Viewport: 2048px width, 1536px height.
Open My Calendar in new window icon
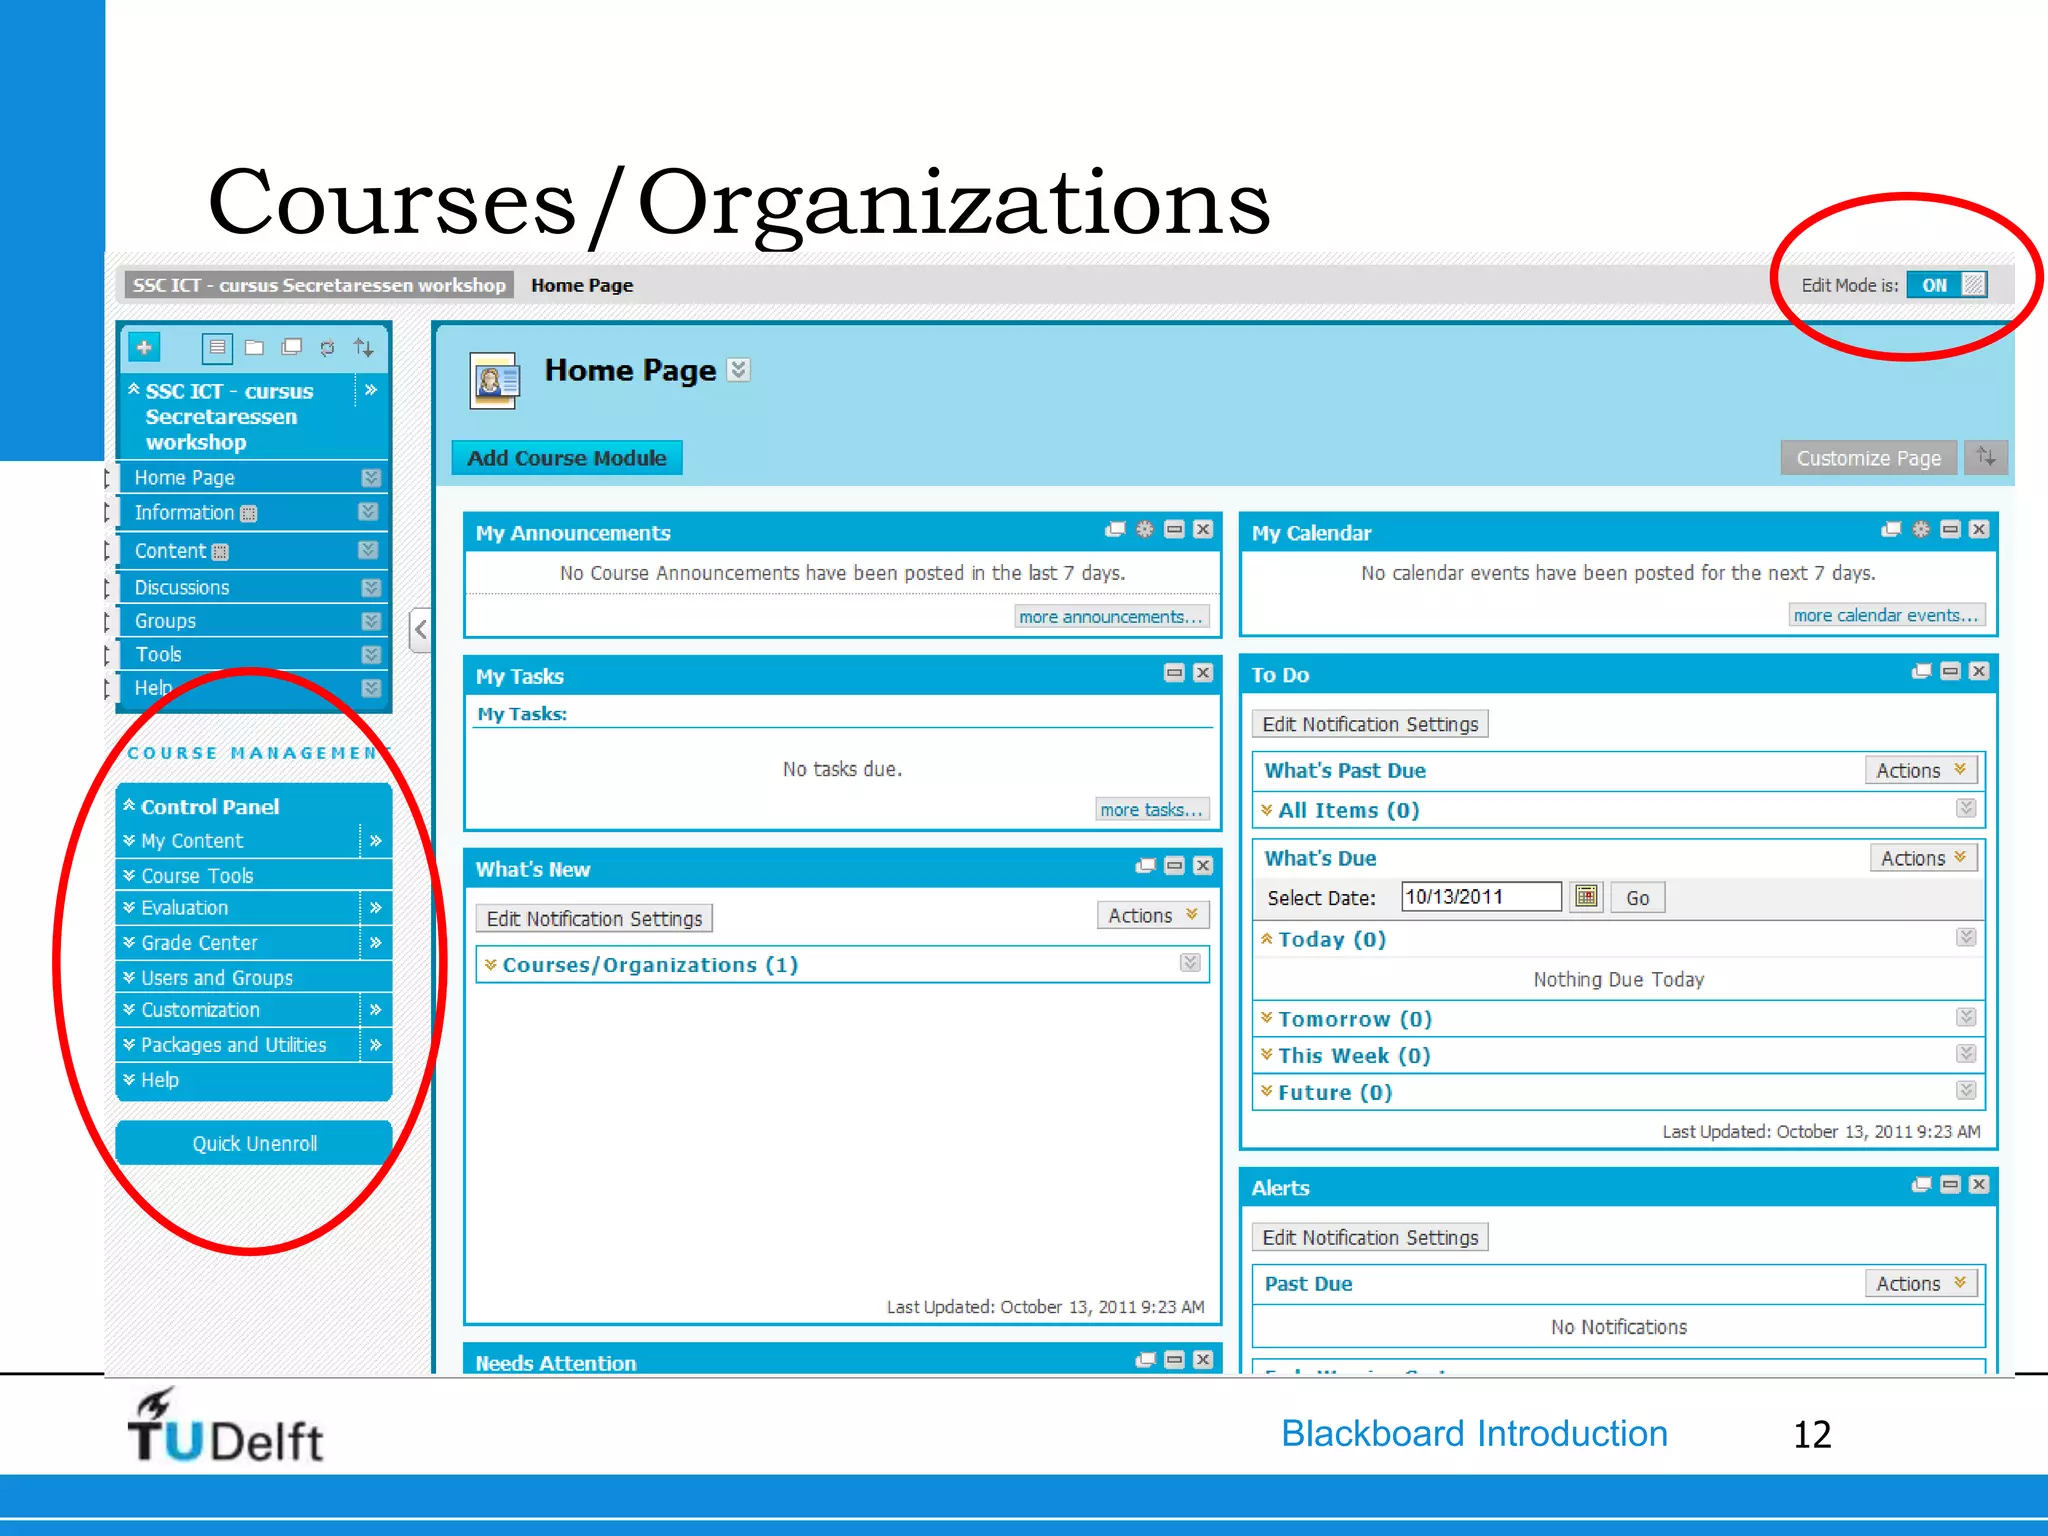coord(1891,529)
